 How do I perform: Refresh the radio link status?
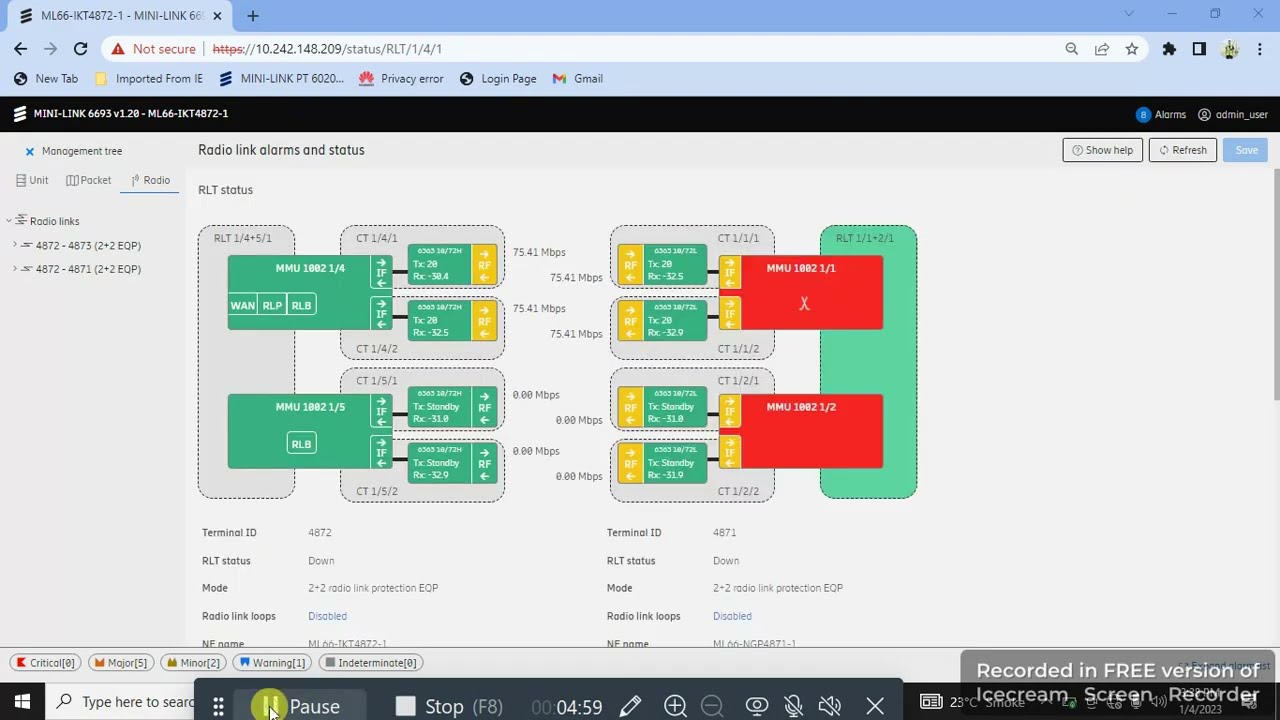[1182, 150]
